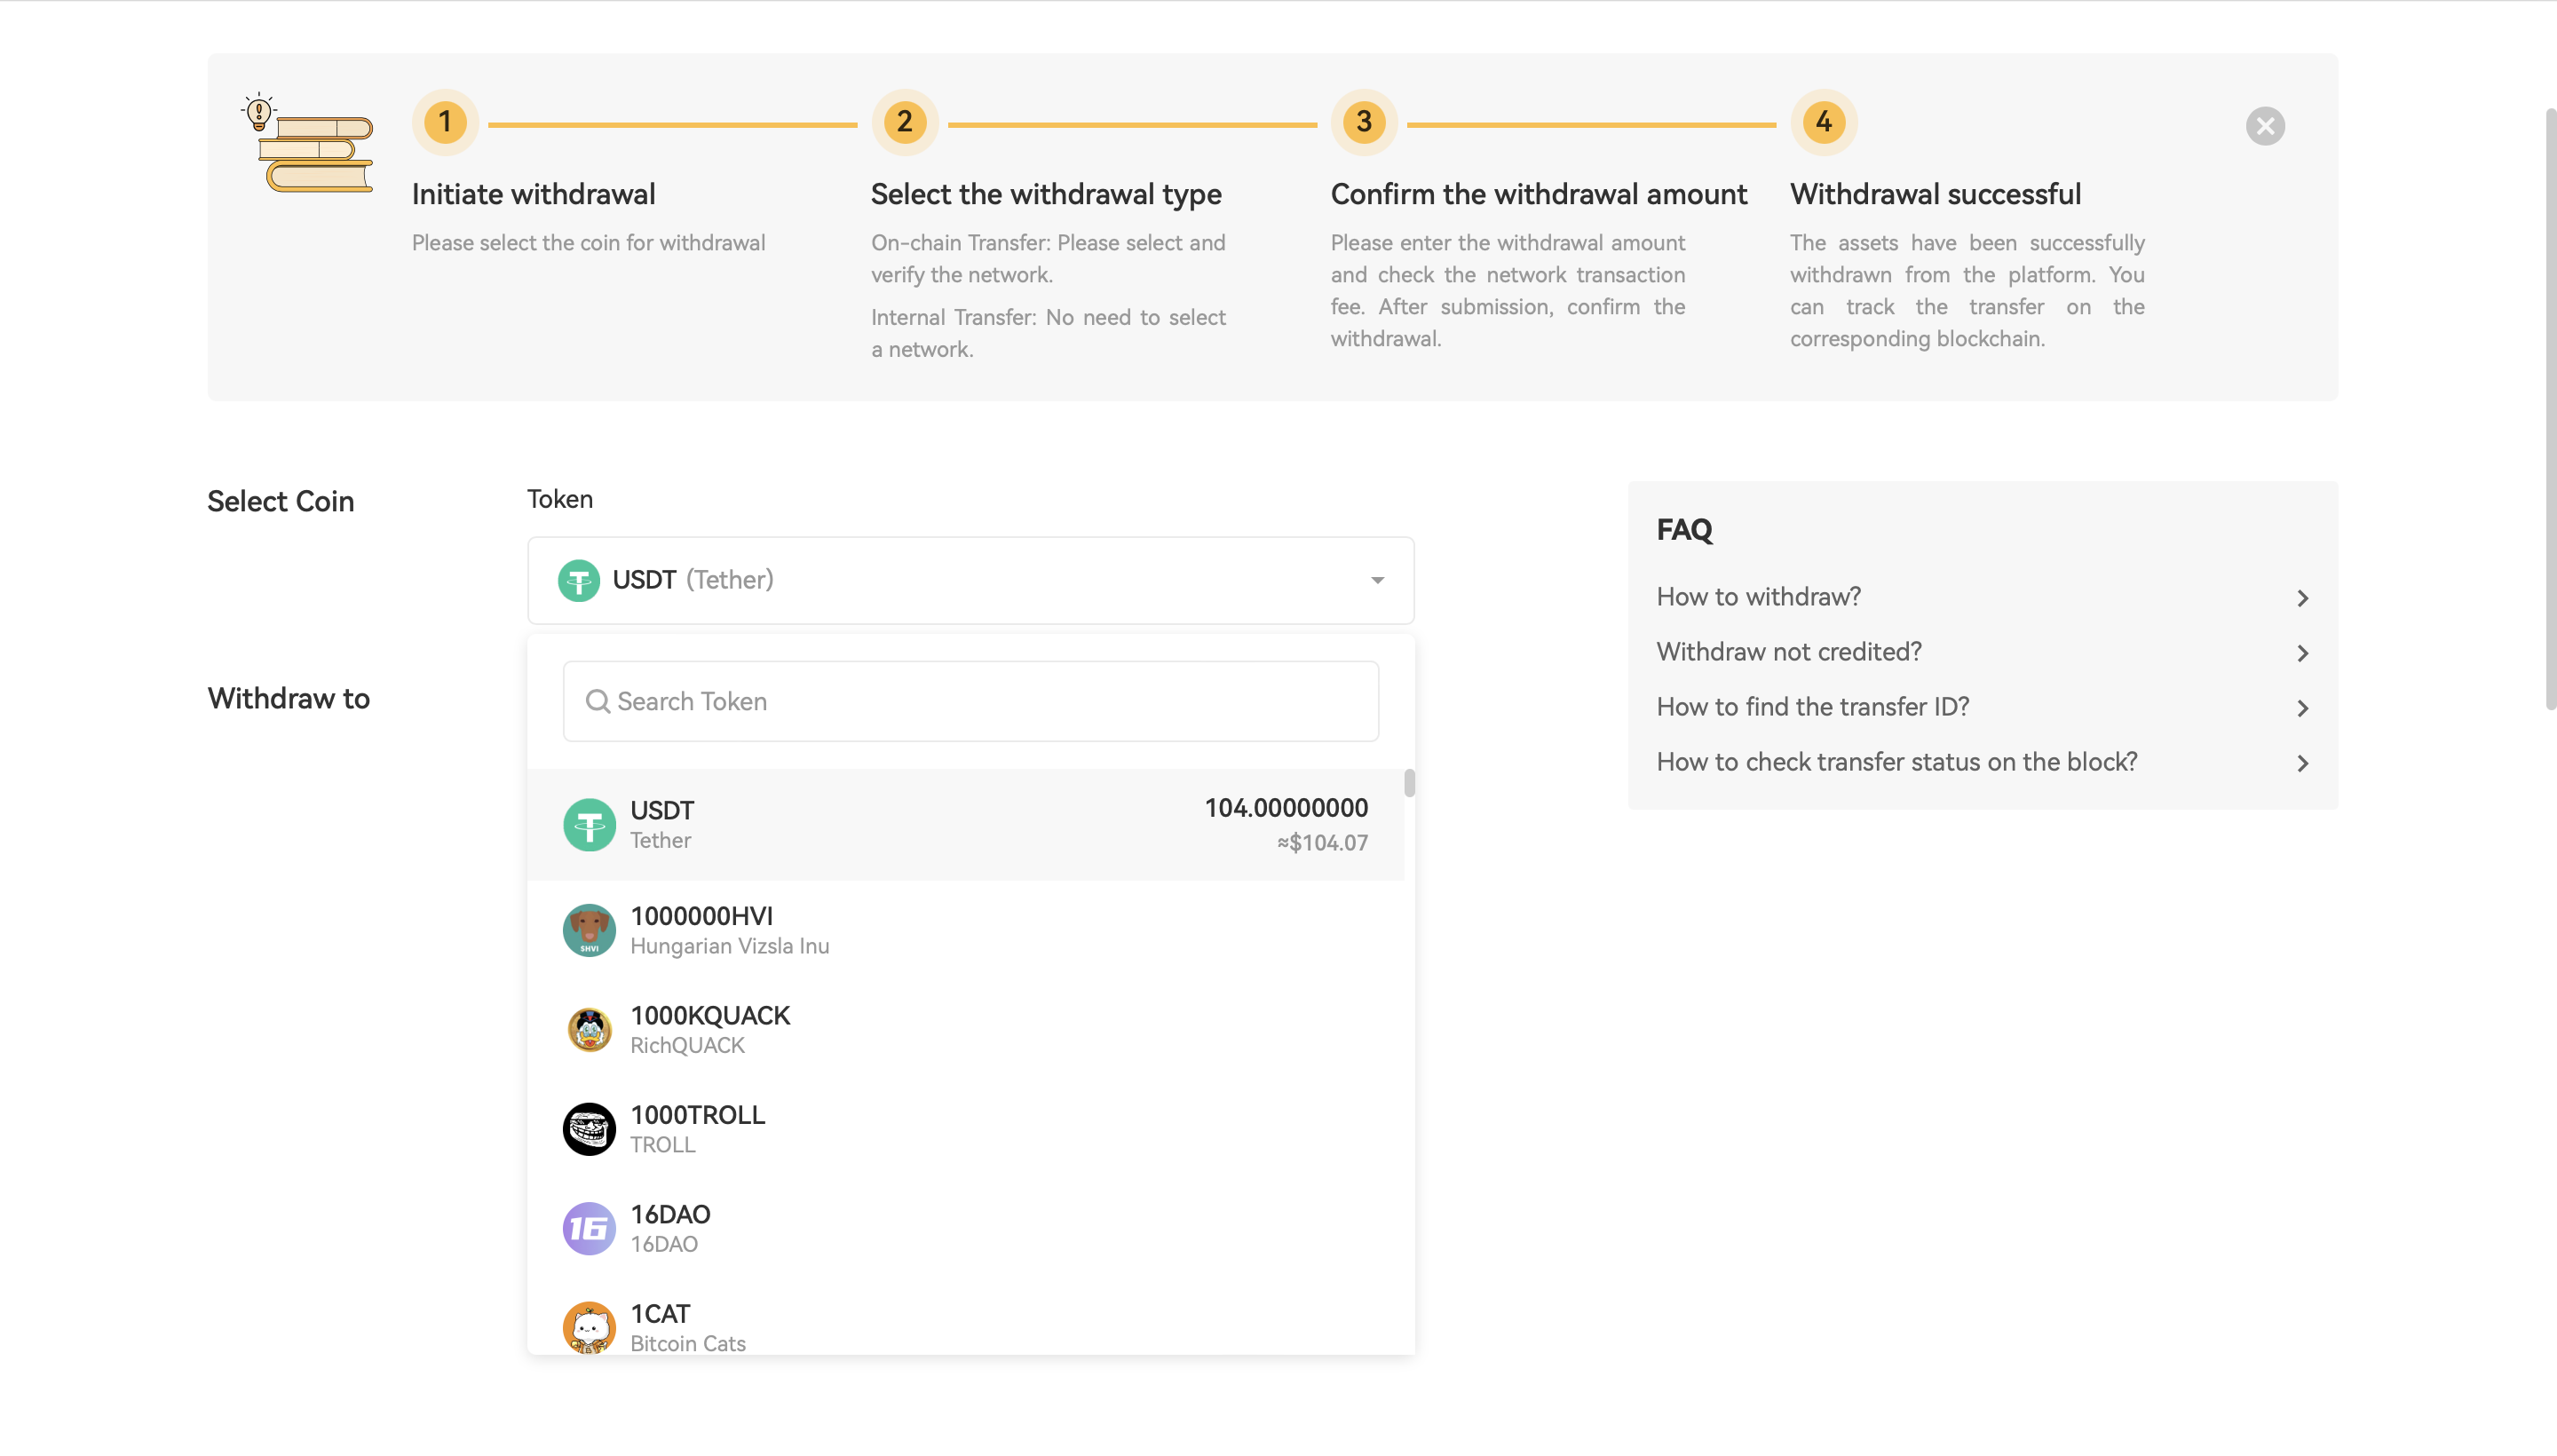Viewport: 2557px width, 1456px height.
Task: Click Select the withdrawal type heading
Action: tap(1046, 194)
